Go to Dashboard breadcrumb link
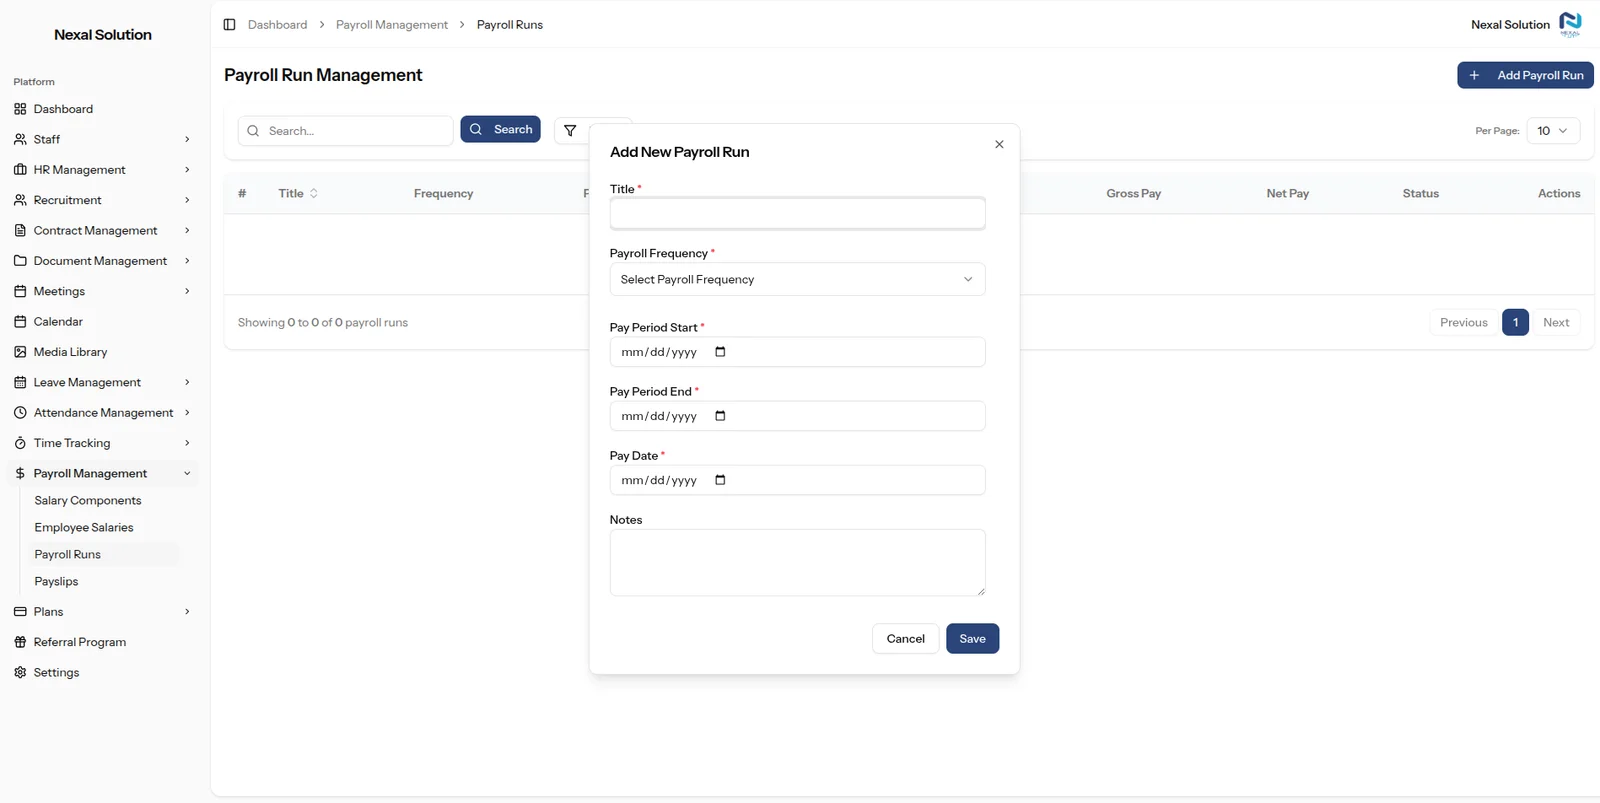 click(278, 25)
